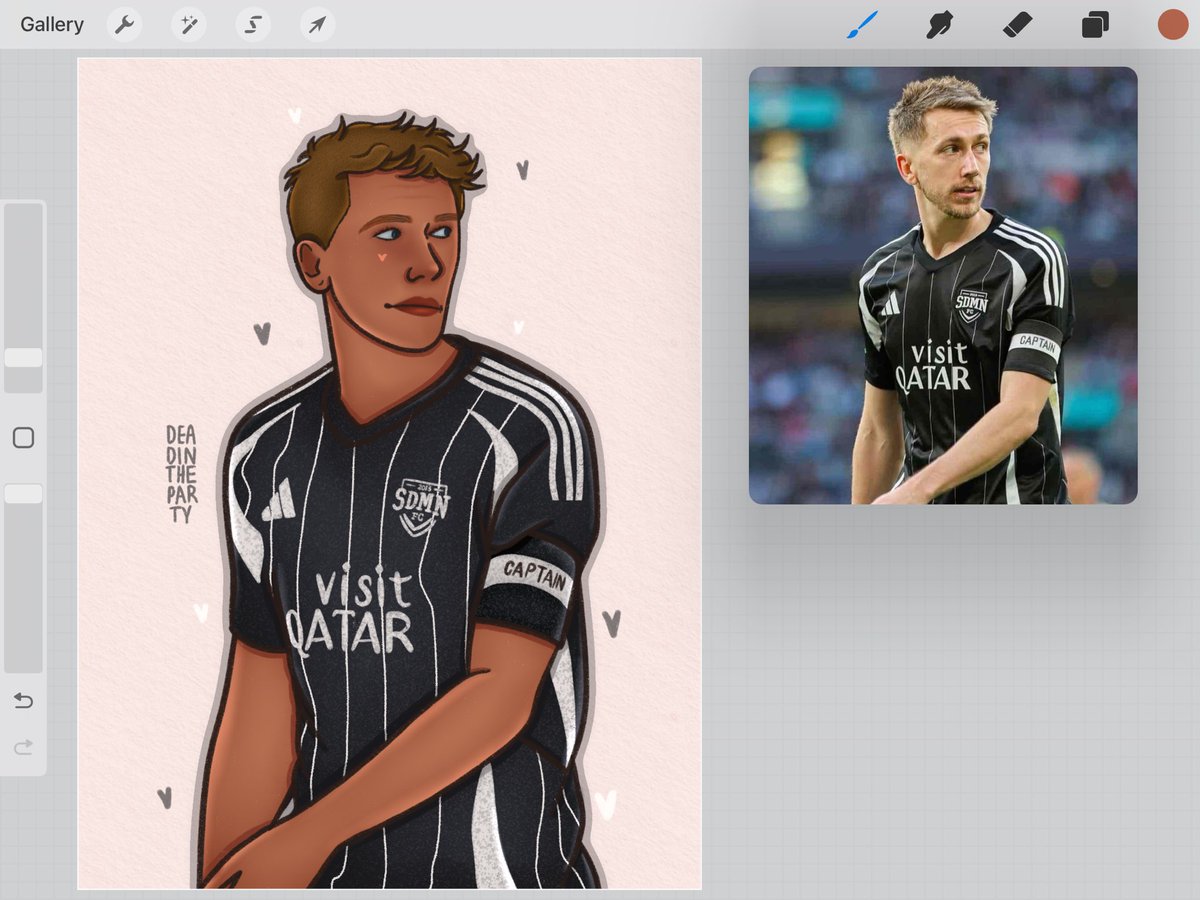Tap the DEAD IN THE PARTY signature text
This screenshot has height=900, width=1200.
181,474
